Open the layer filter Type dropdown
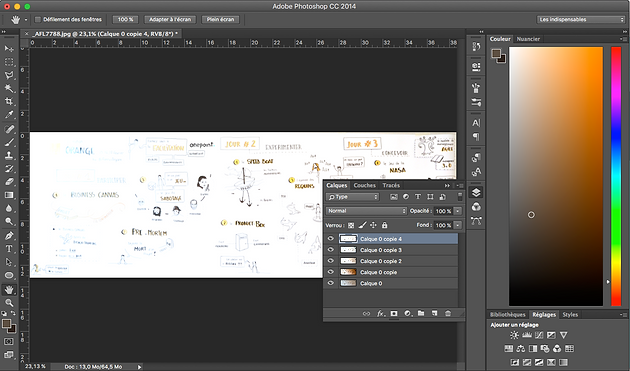Image resolution: width=630 pixels, height=371 pixels. point(353,197)
